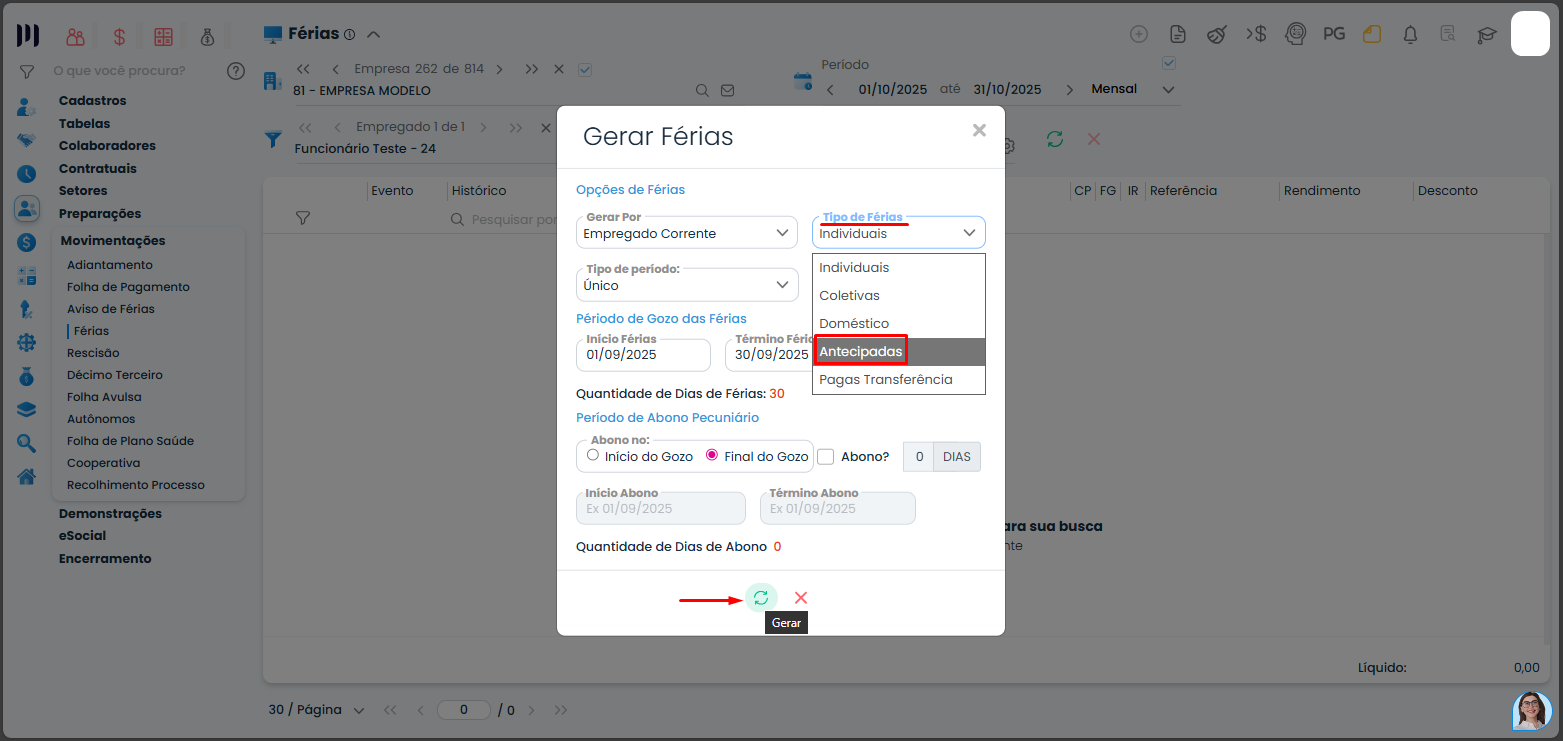Go to the previous Empresa record
1563x741 pixels.
[x=335, y=69]
